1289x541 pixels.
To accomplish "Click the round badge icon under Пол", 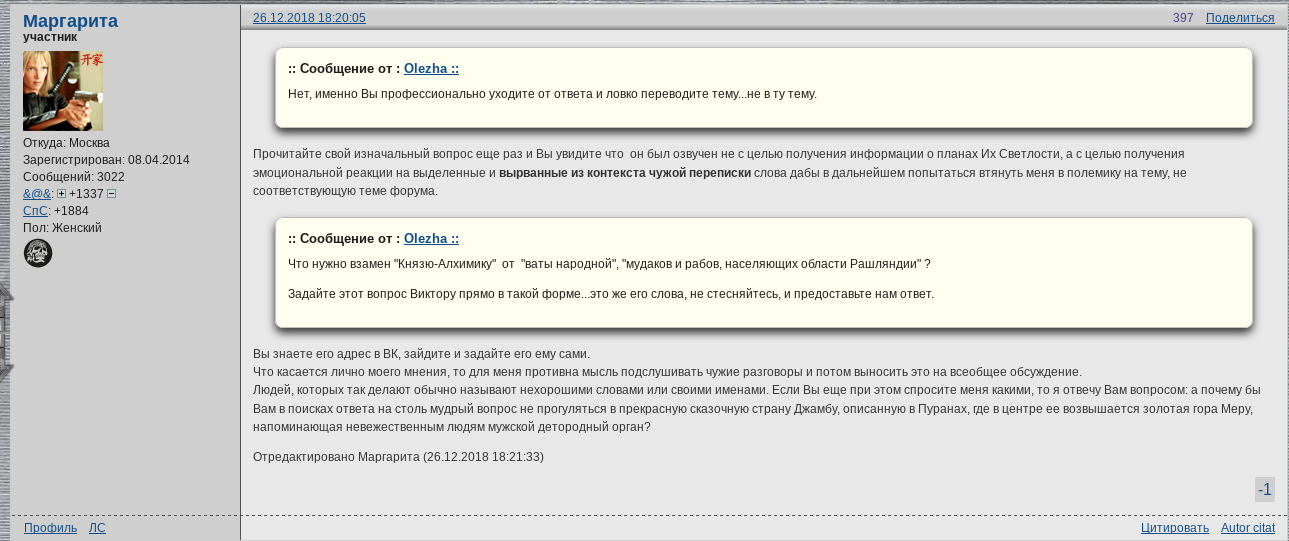I will point(38,253).
